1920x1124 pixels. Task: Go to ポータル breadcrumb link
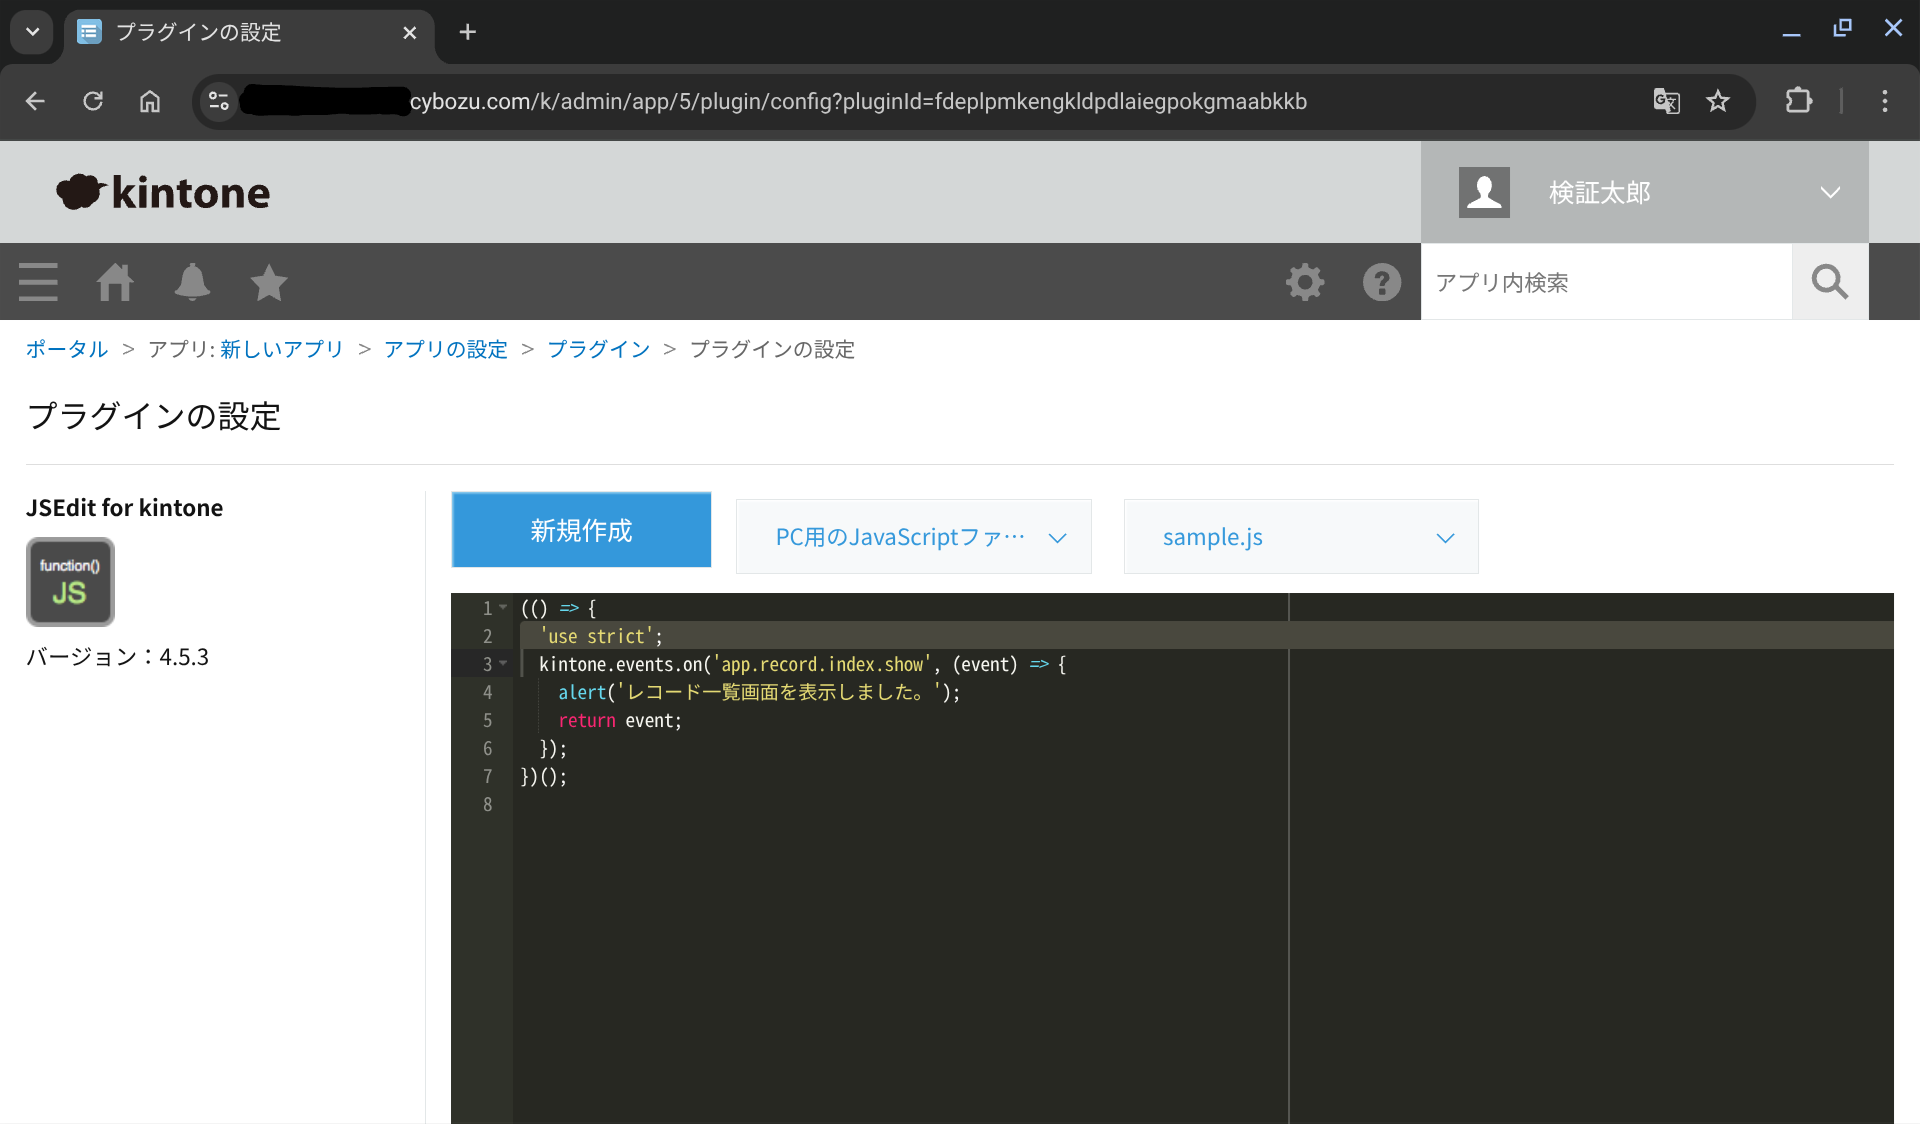pos(67,349)
